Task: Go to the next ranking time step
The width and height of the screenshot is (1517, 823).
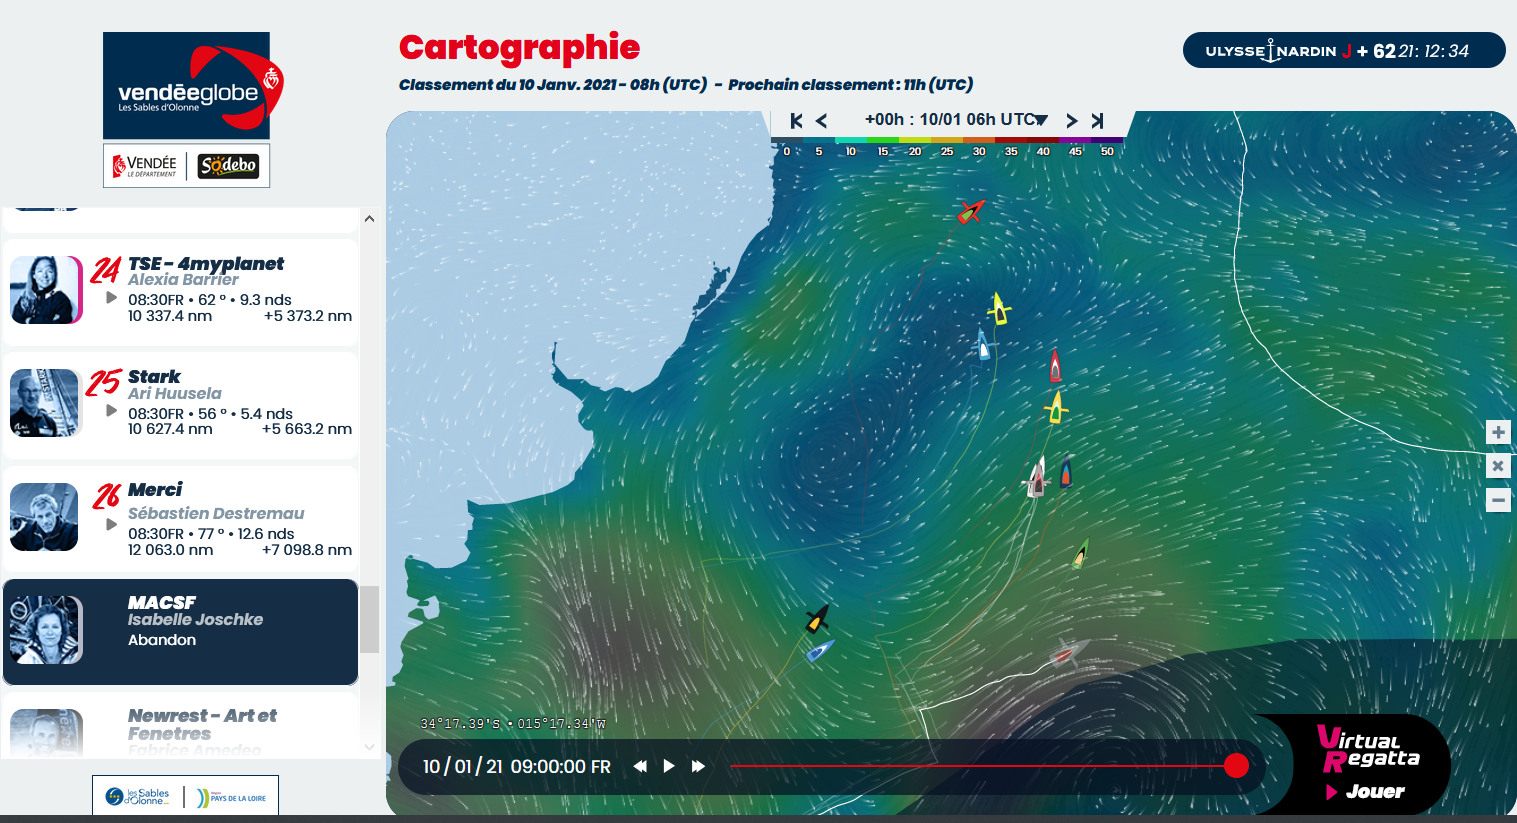Action: (1072, 121)
